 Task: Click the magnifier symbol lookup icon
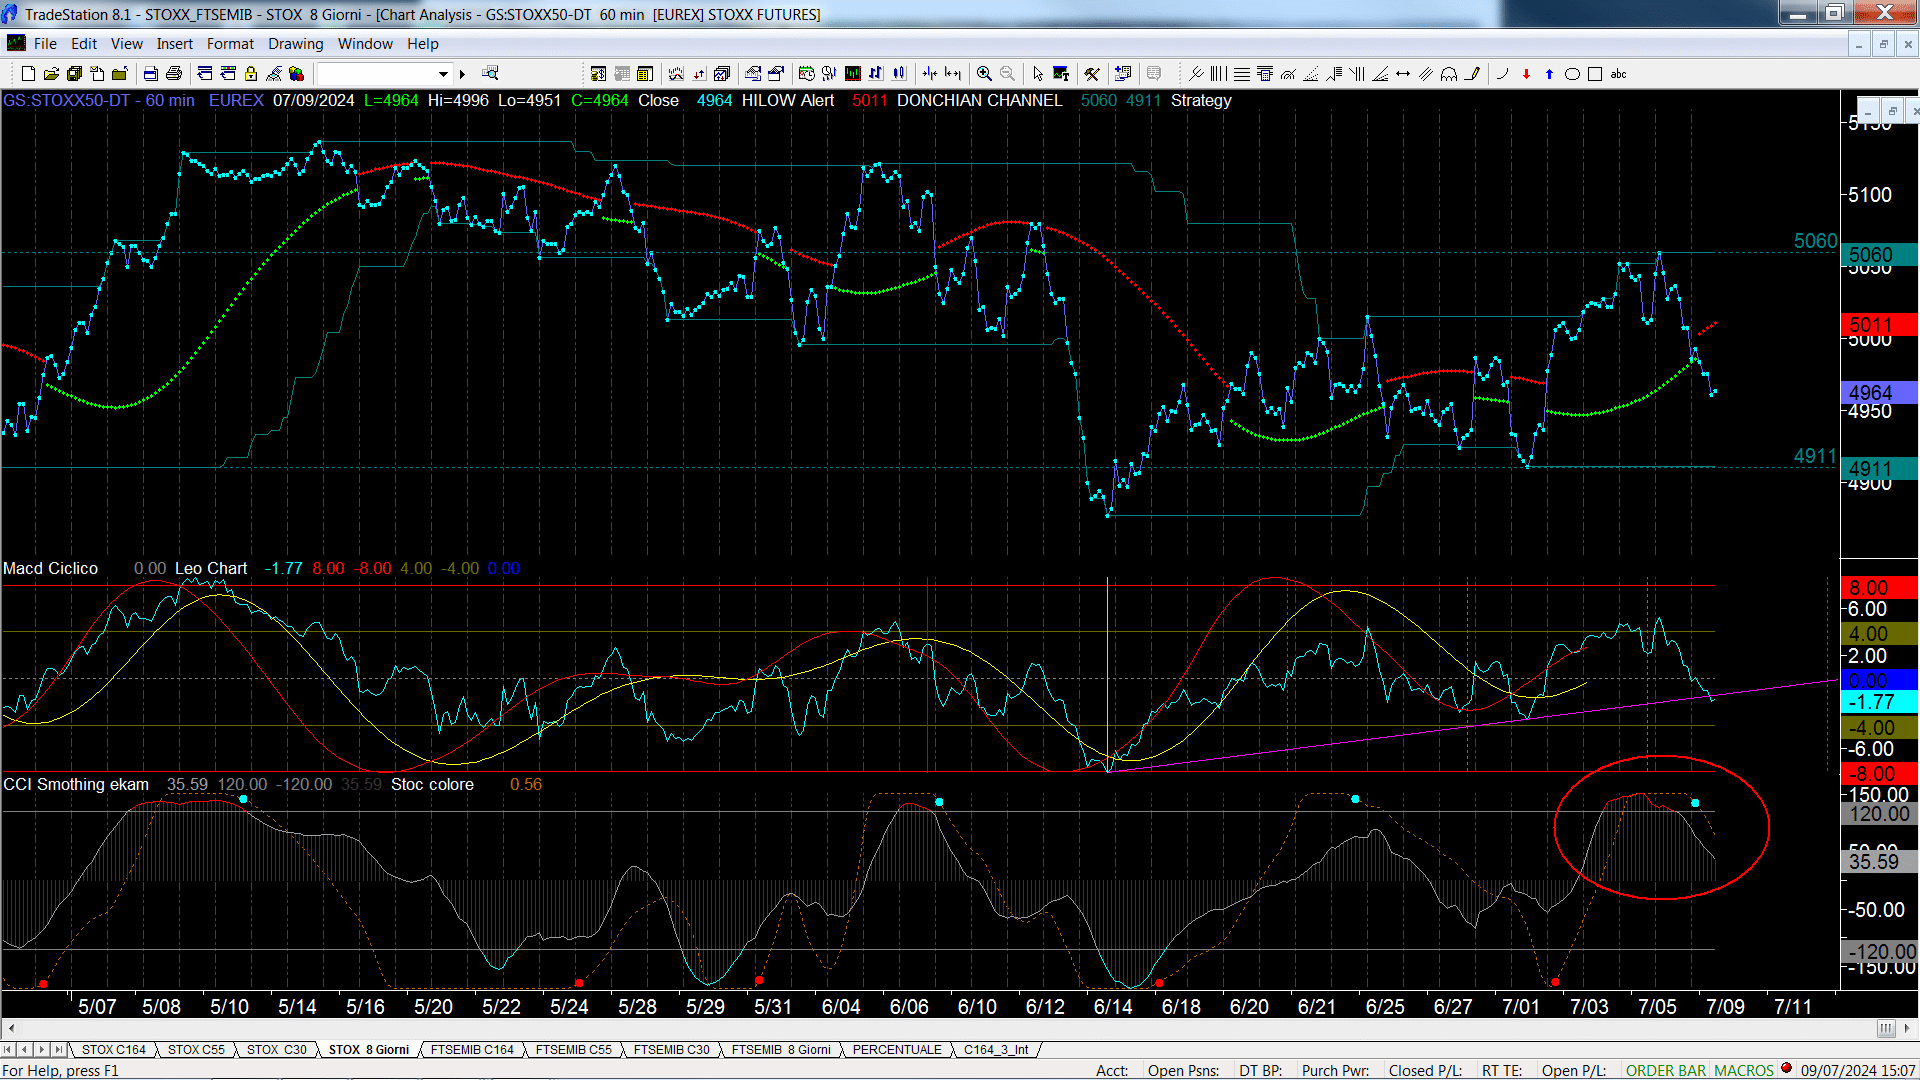click(490, 73)
